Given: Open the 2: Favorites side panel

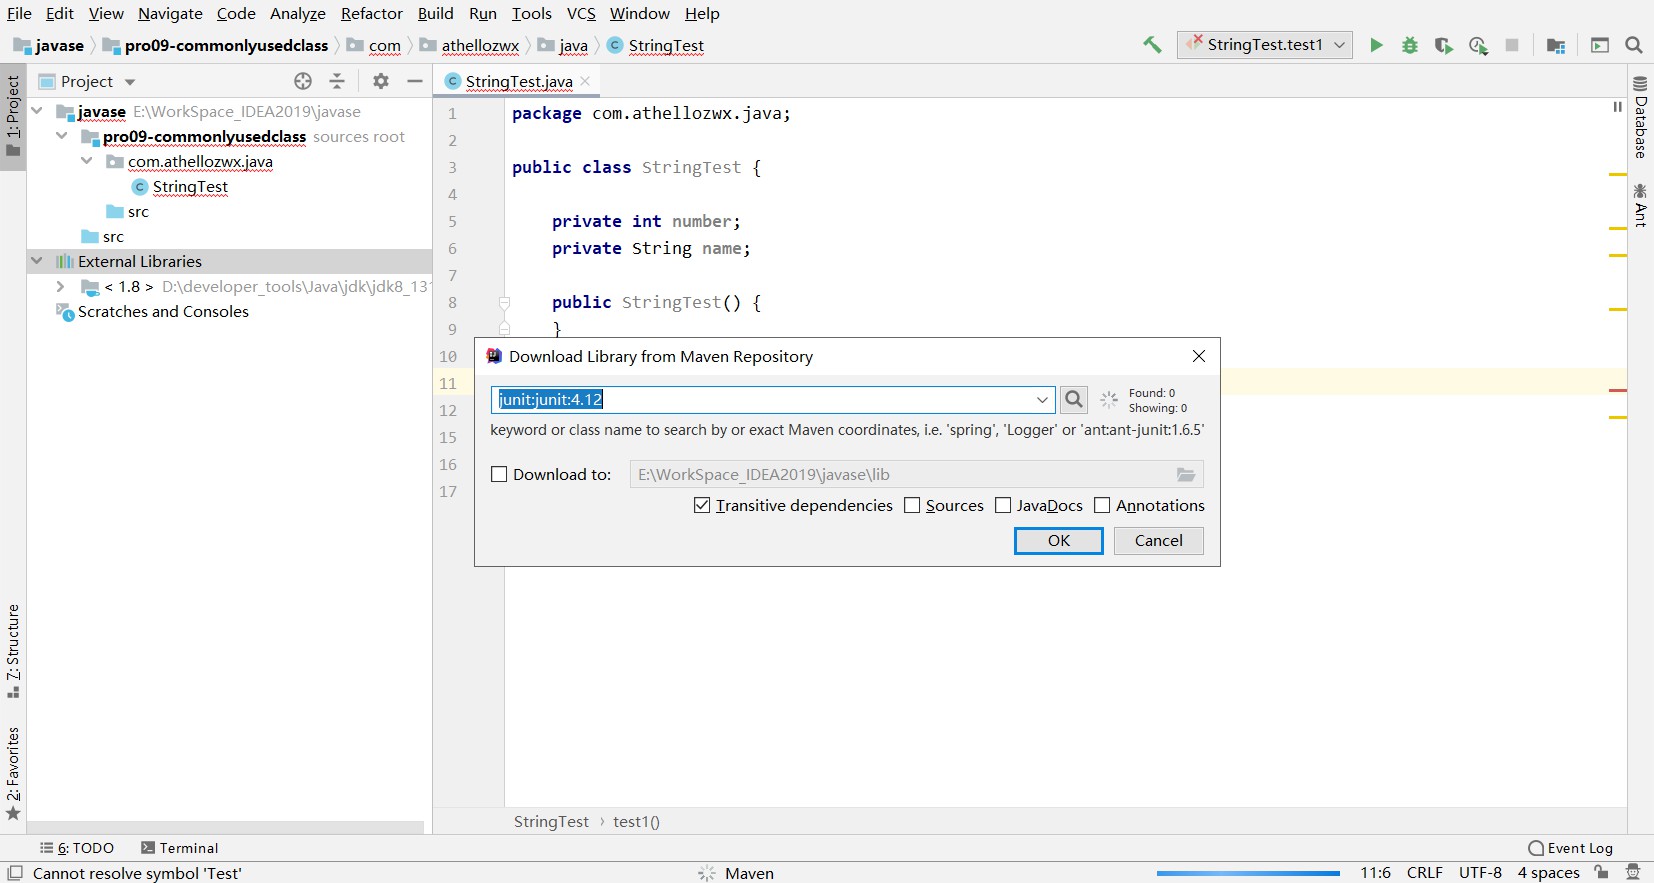Looking at the screenshot, I should coord(13,773).
